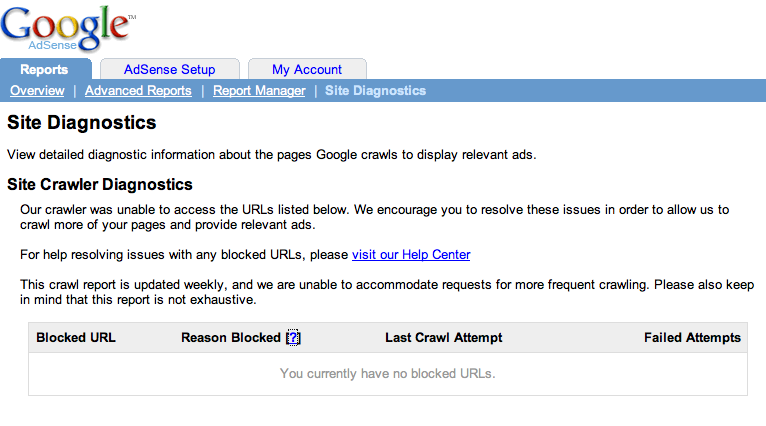Click the Site Crawler Diagnostics section heading
The width and height of the screenshot is (766, 426).
(x=100, y=185)
